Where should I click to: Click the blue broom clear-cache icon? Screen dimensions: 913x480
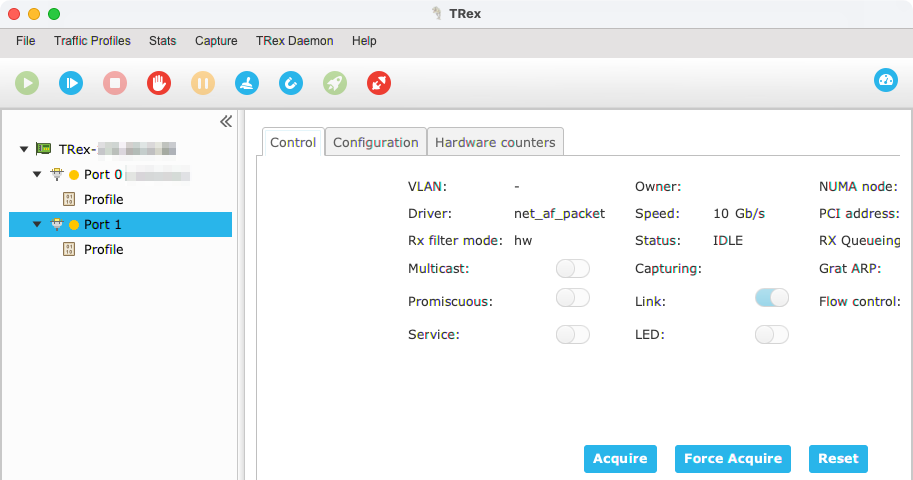tap(247, 83)
